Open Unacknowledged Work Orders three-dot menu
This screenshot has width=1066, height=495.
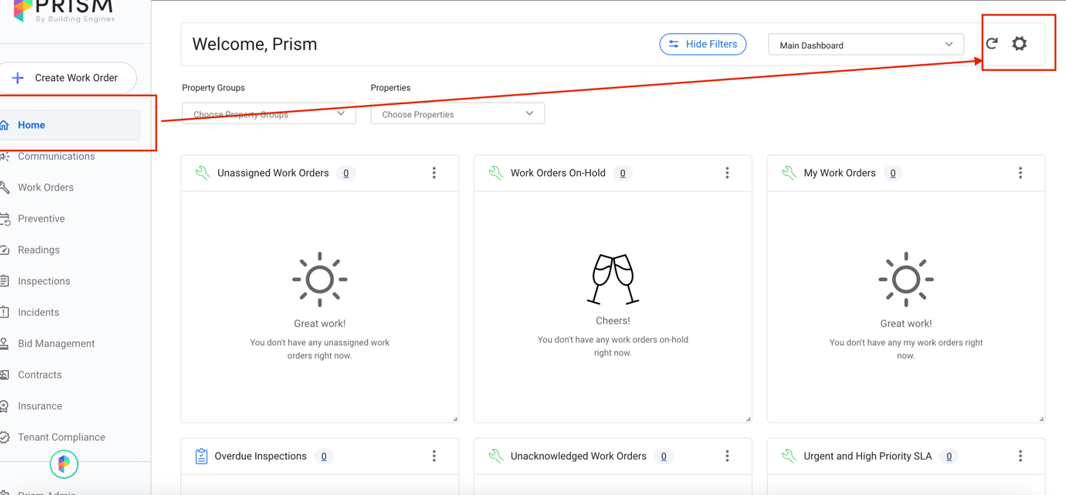pos(727,456)
